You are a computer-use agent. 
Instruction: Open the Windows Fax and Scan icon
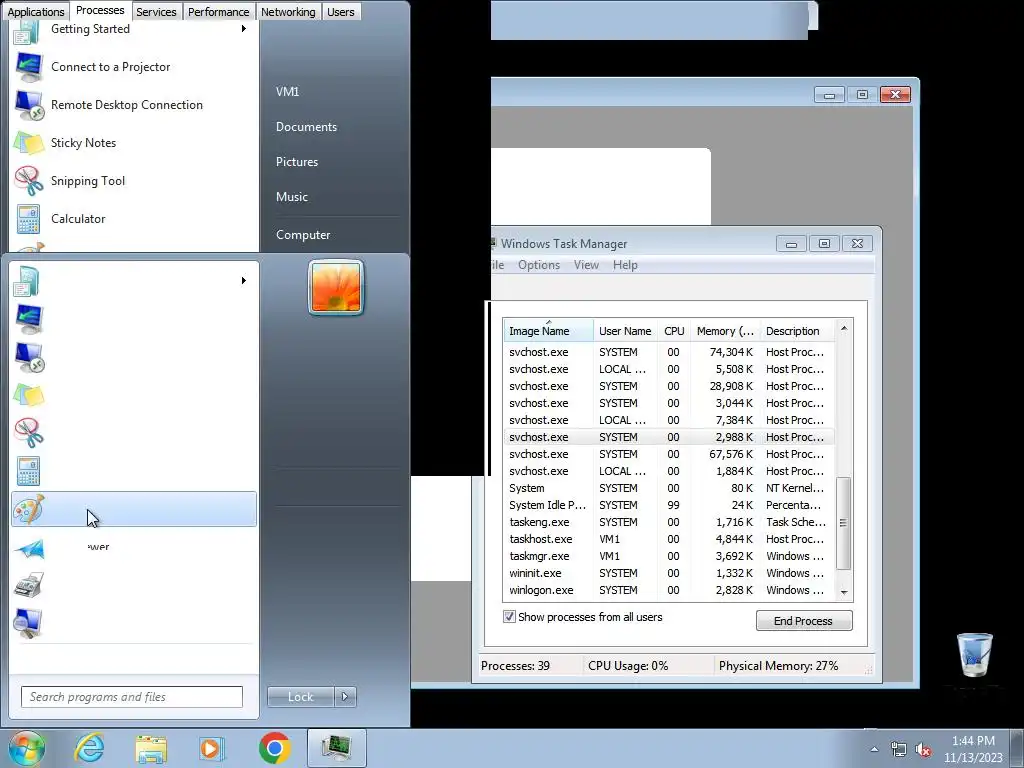[x=29, y=585]
